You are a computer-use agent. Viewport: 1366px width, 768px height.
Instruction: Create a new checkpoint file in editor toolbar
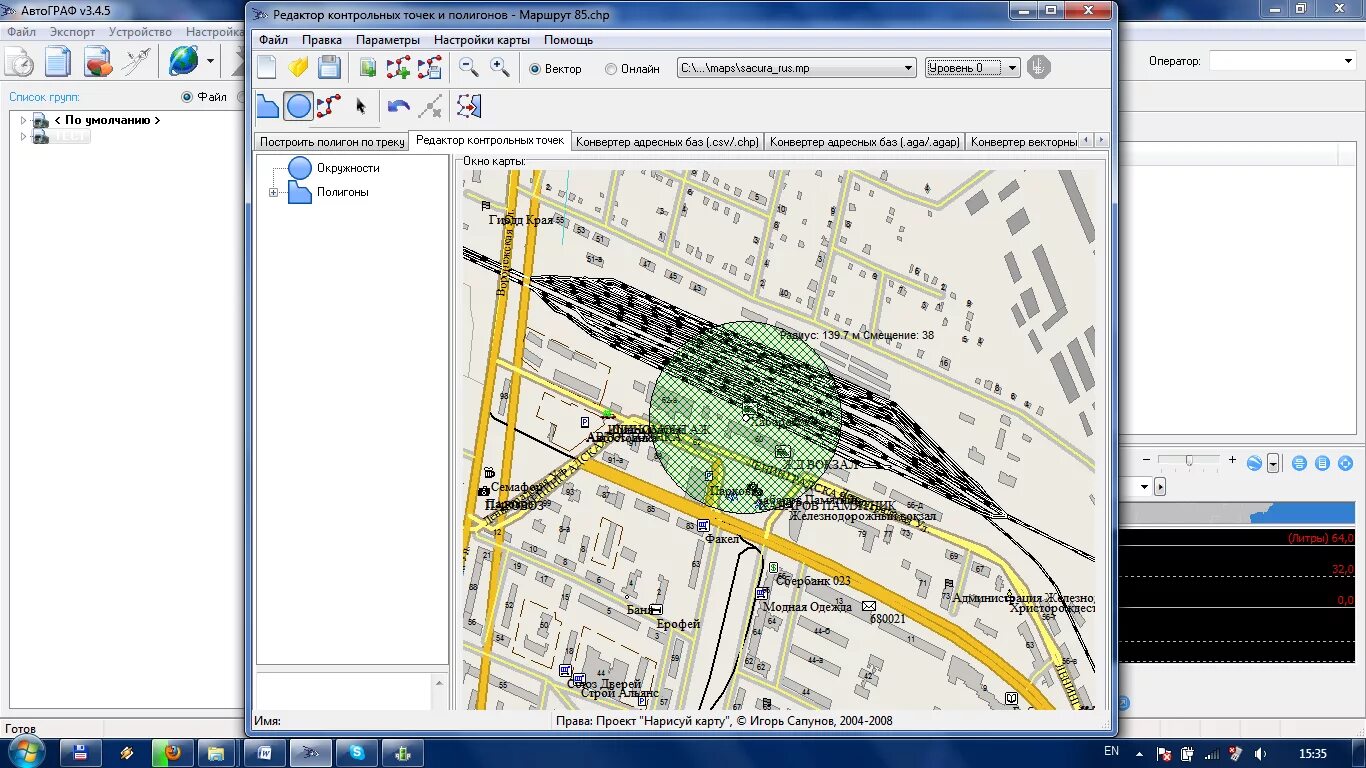[267, 68]
